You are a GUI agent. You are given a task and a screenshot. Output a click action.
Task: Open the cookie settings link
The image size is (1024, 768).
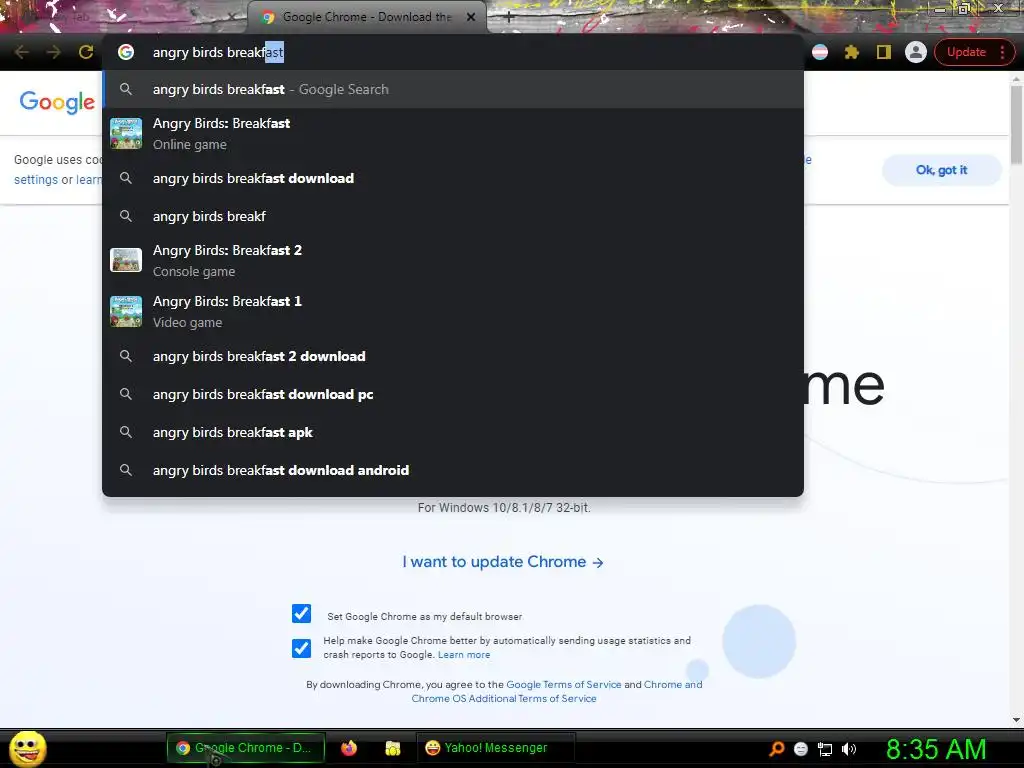click(x=36, y=180)
